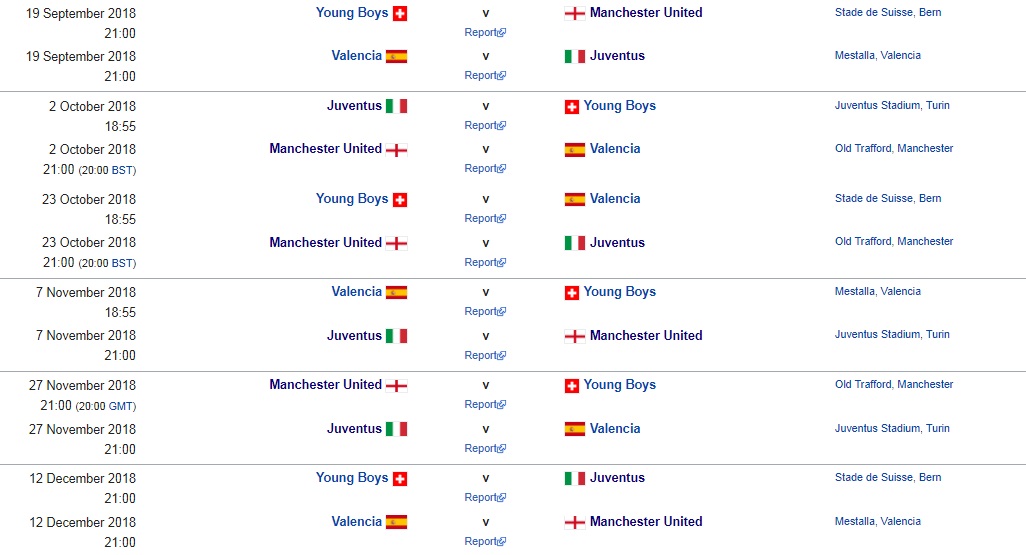Click Spanish flag beside Valencia, 19 September match
The height and width of the screenshot is (555, 1026).
pos(396,57)
